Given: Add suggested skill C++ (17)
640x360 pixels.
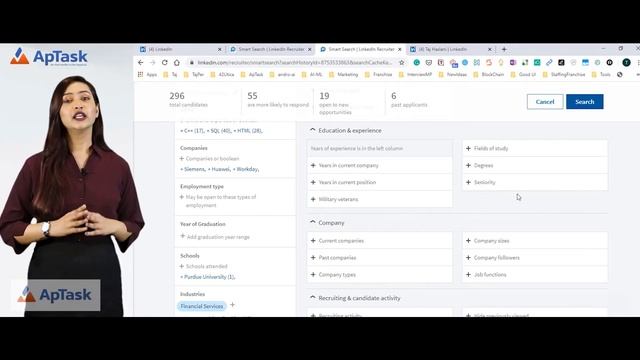Looking at the screenshot, I should pos(193,131).
